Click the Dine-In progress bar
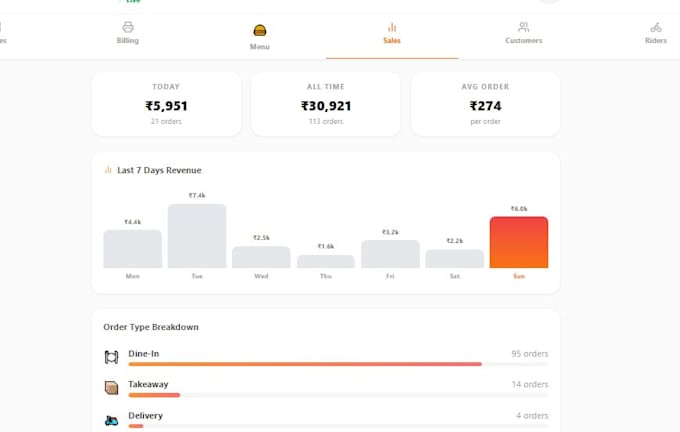 (x=338, y=364)
